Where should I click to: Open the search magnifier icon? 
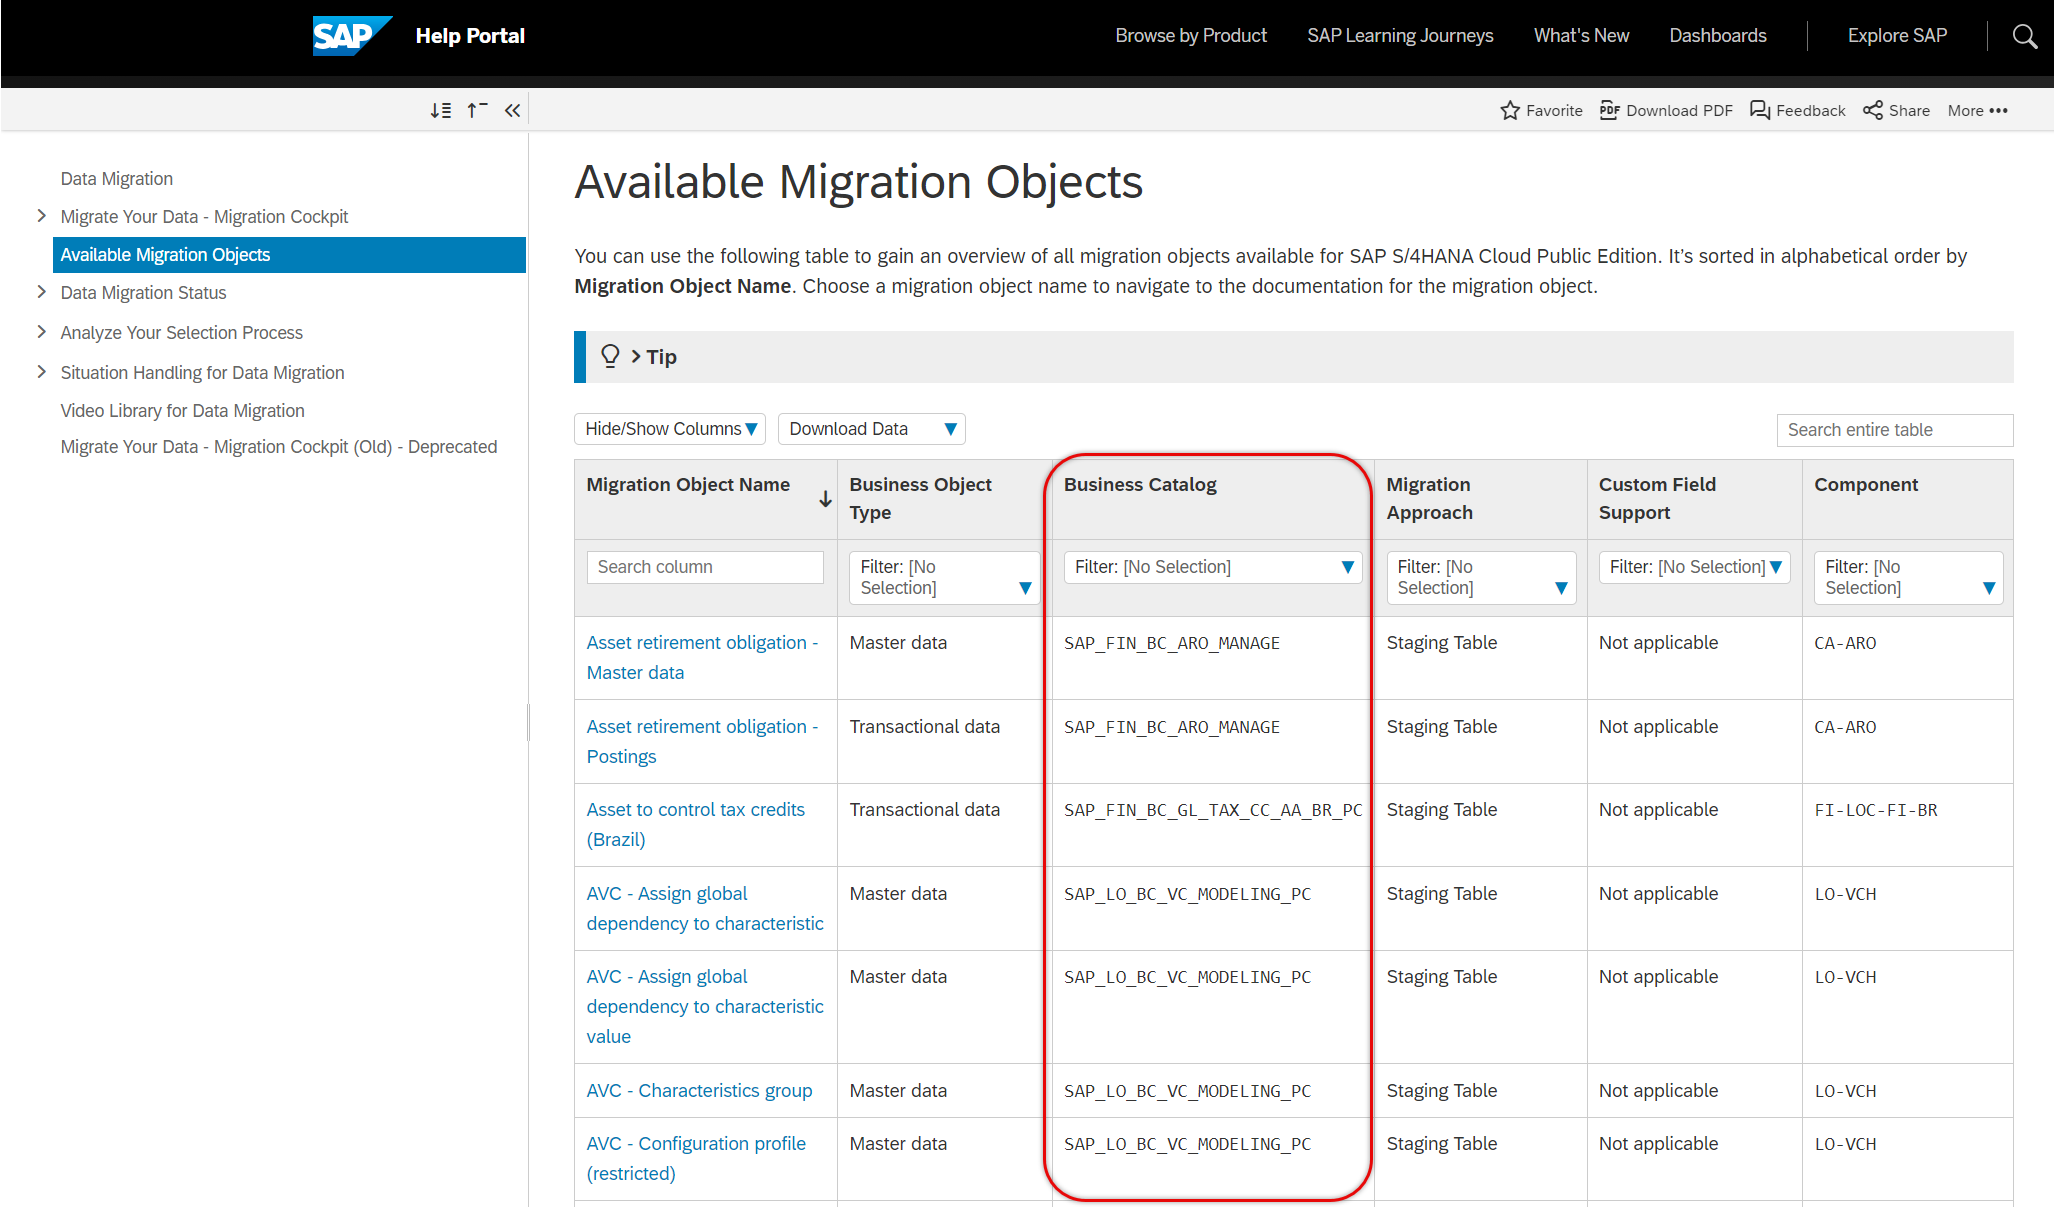pos(2025,36)
